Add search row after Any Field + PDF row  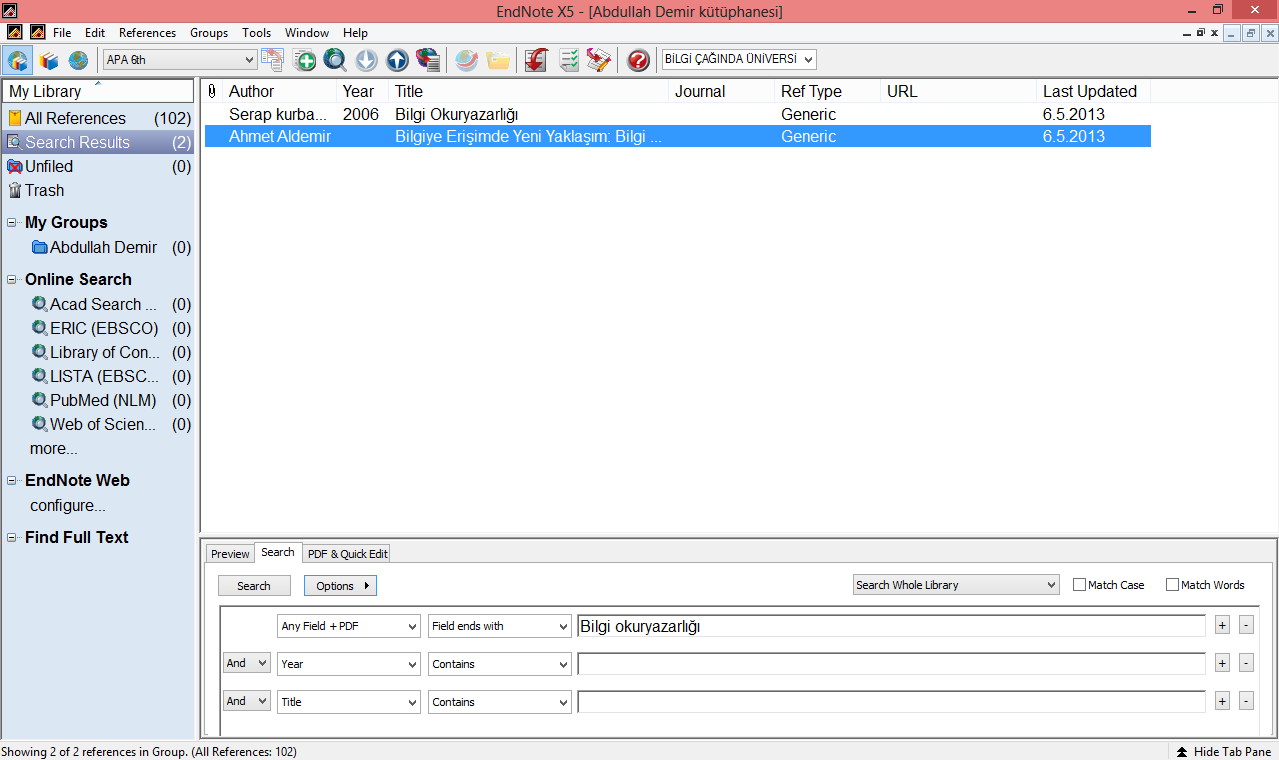pyautogui.click(x=1222, y=626)
